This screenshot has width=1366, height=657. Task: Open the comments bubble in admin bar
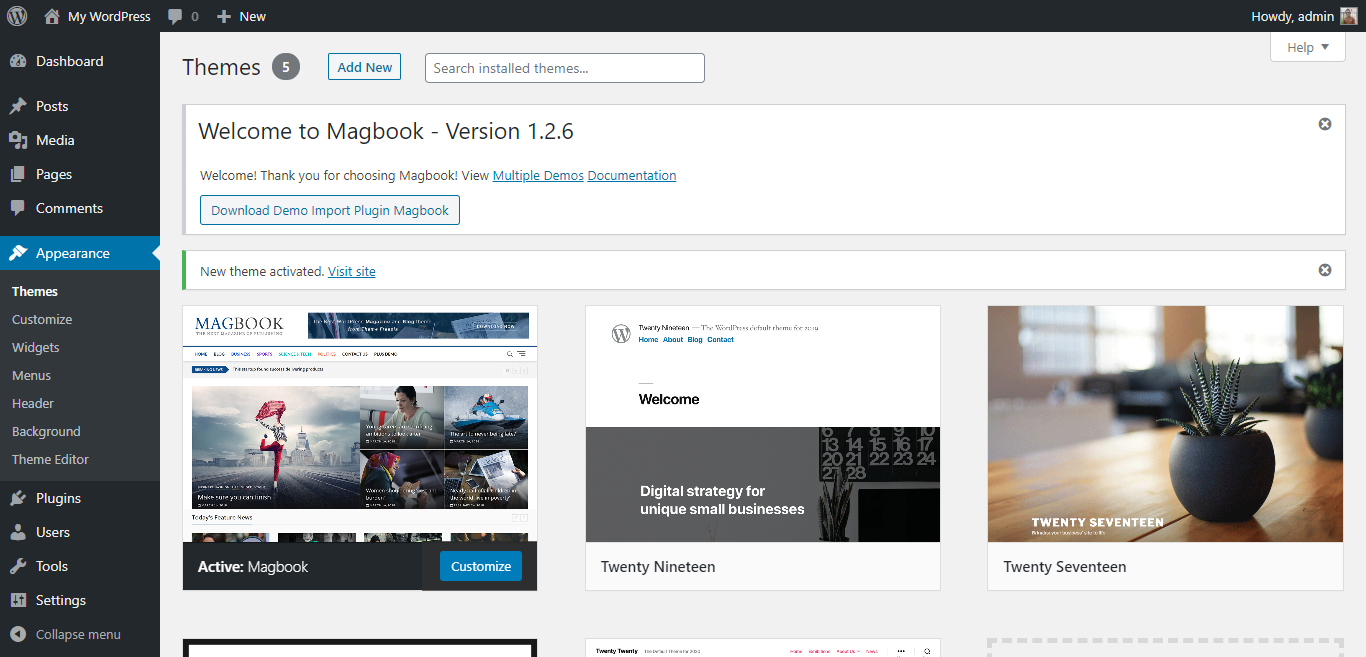coord(176,17)
